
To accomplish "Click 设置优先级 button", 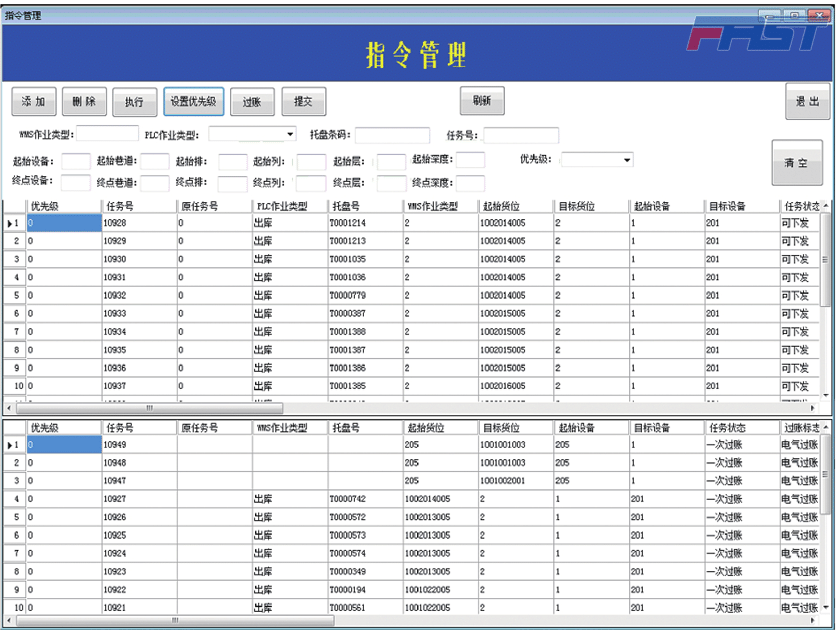I will [x=193, y=102].
